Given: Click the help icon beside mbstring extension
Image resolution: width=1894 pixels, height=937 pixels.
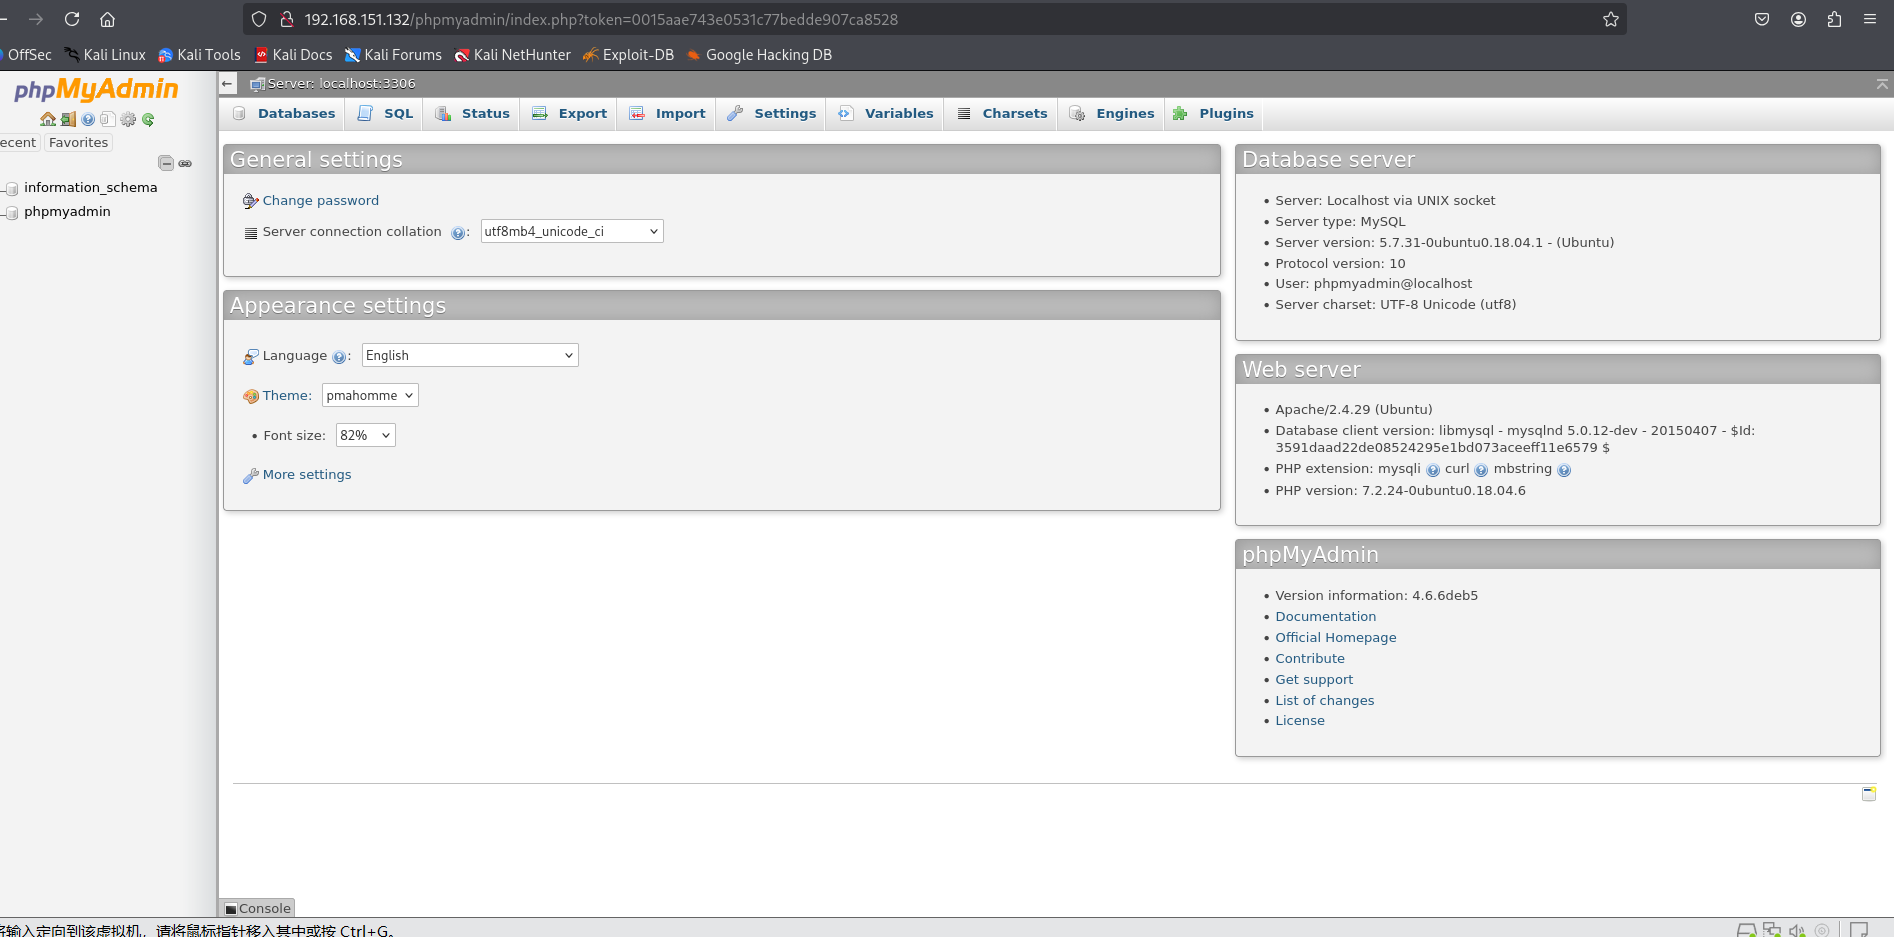Looking at the screenshot, I should [x=1564, y=470].
